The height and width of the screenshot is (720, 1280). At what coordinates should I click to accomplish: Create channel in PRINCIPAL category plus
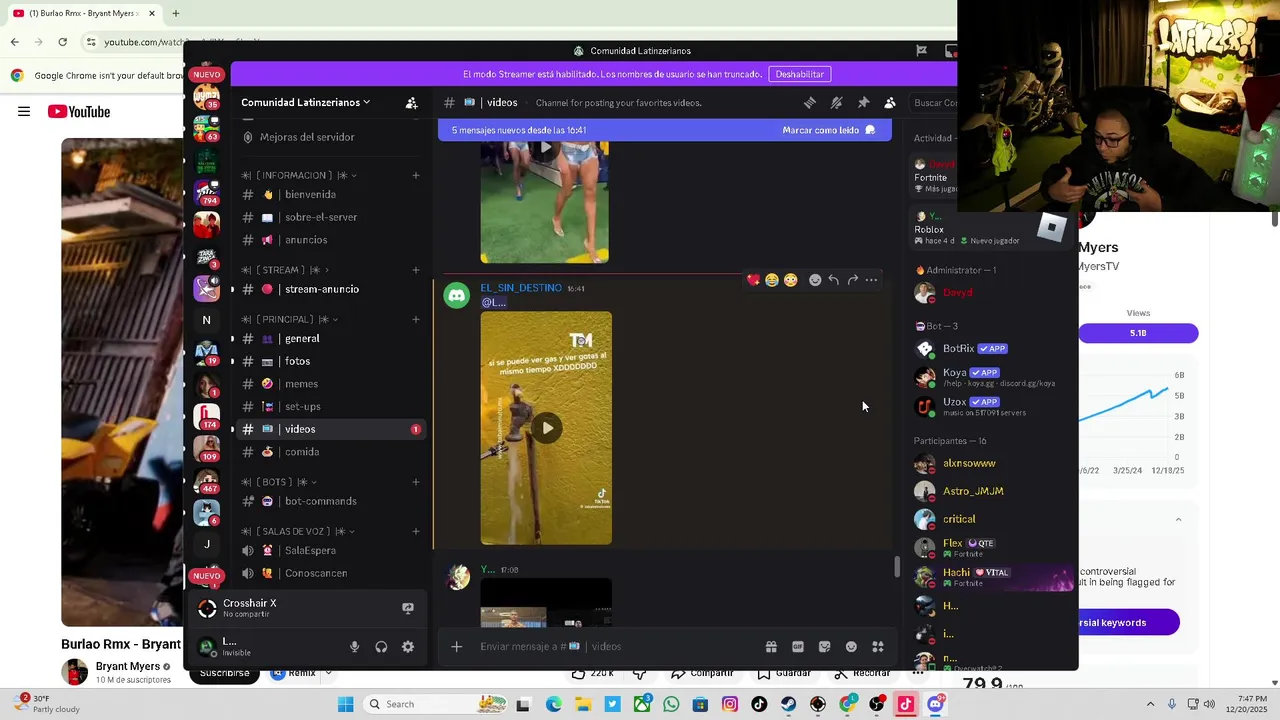416,319
